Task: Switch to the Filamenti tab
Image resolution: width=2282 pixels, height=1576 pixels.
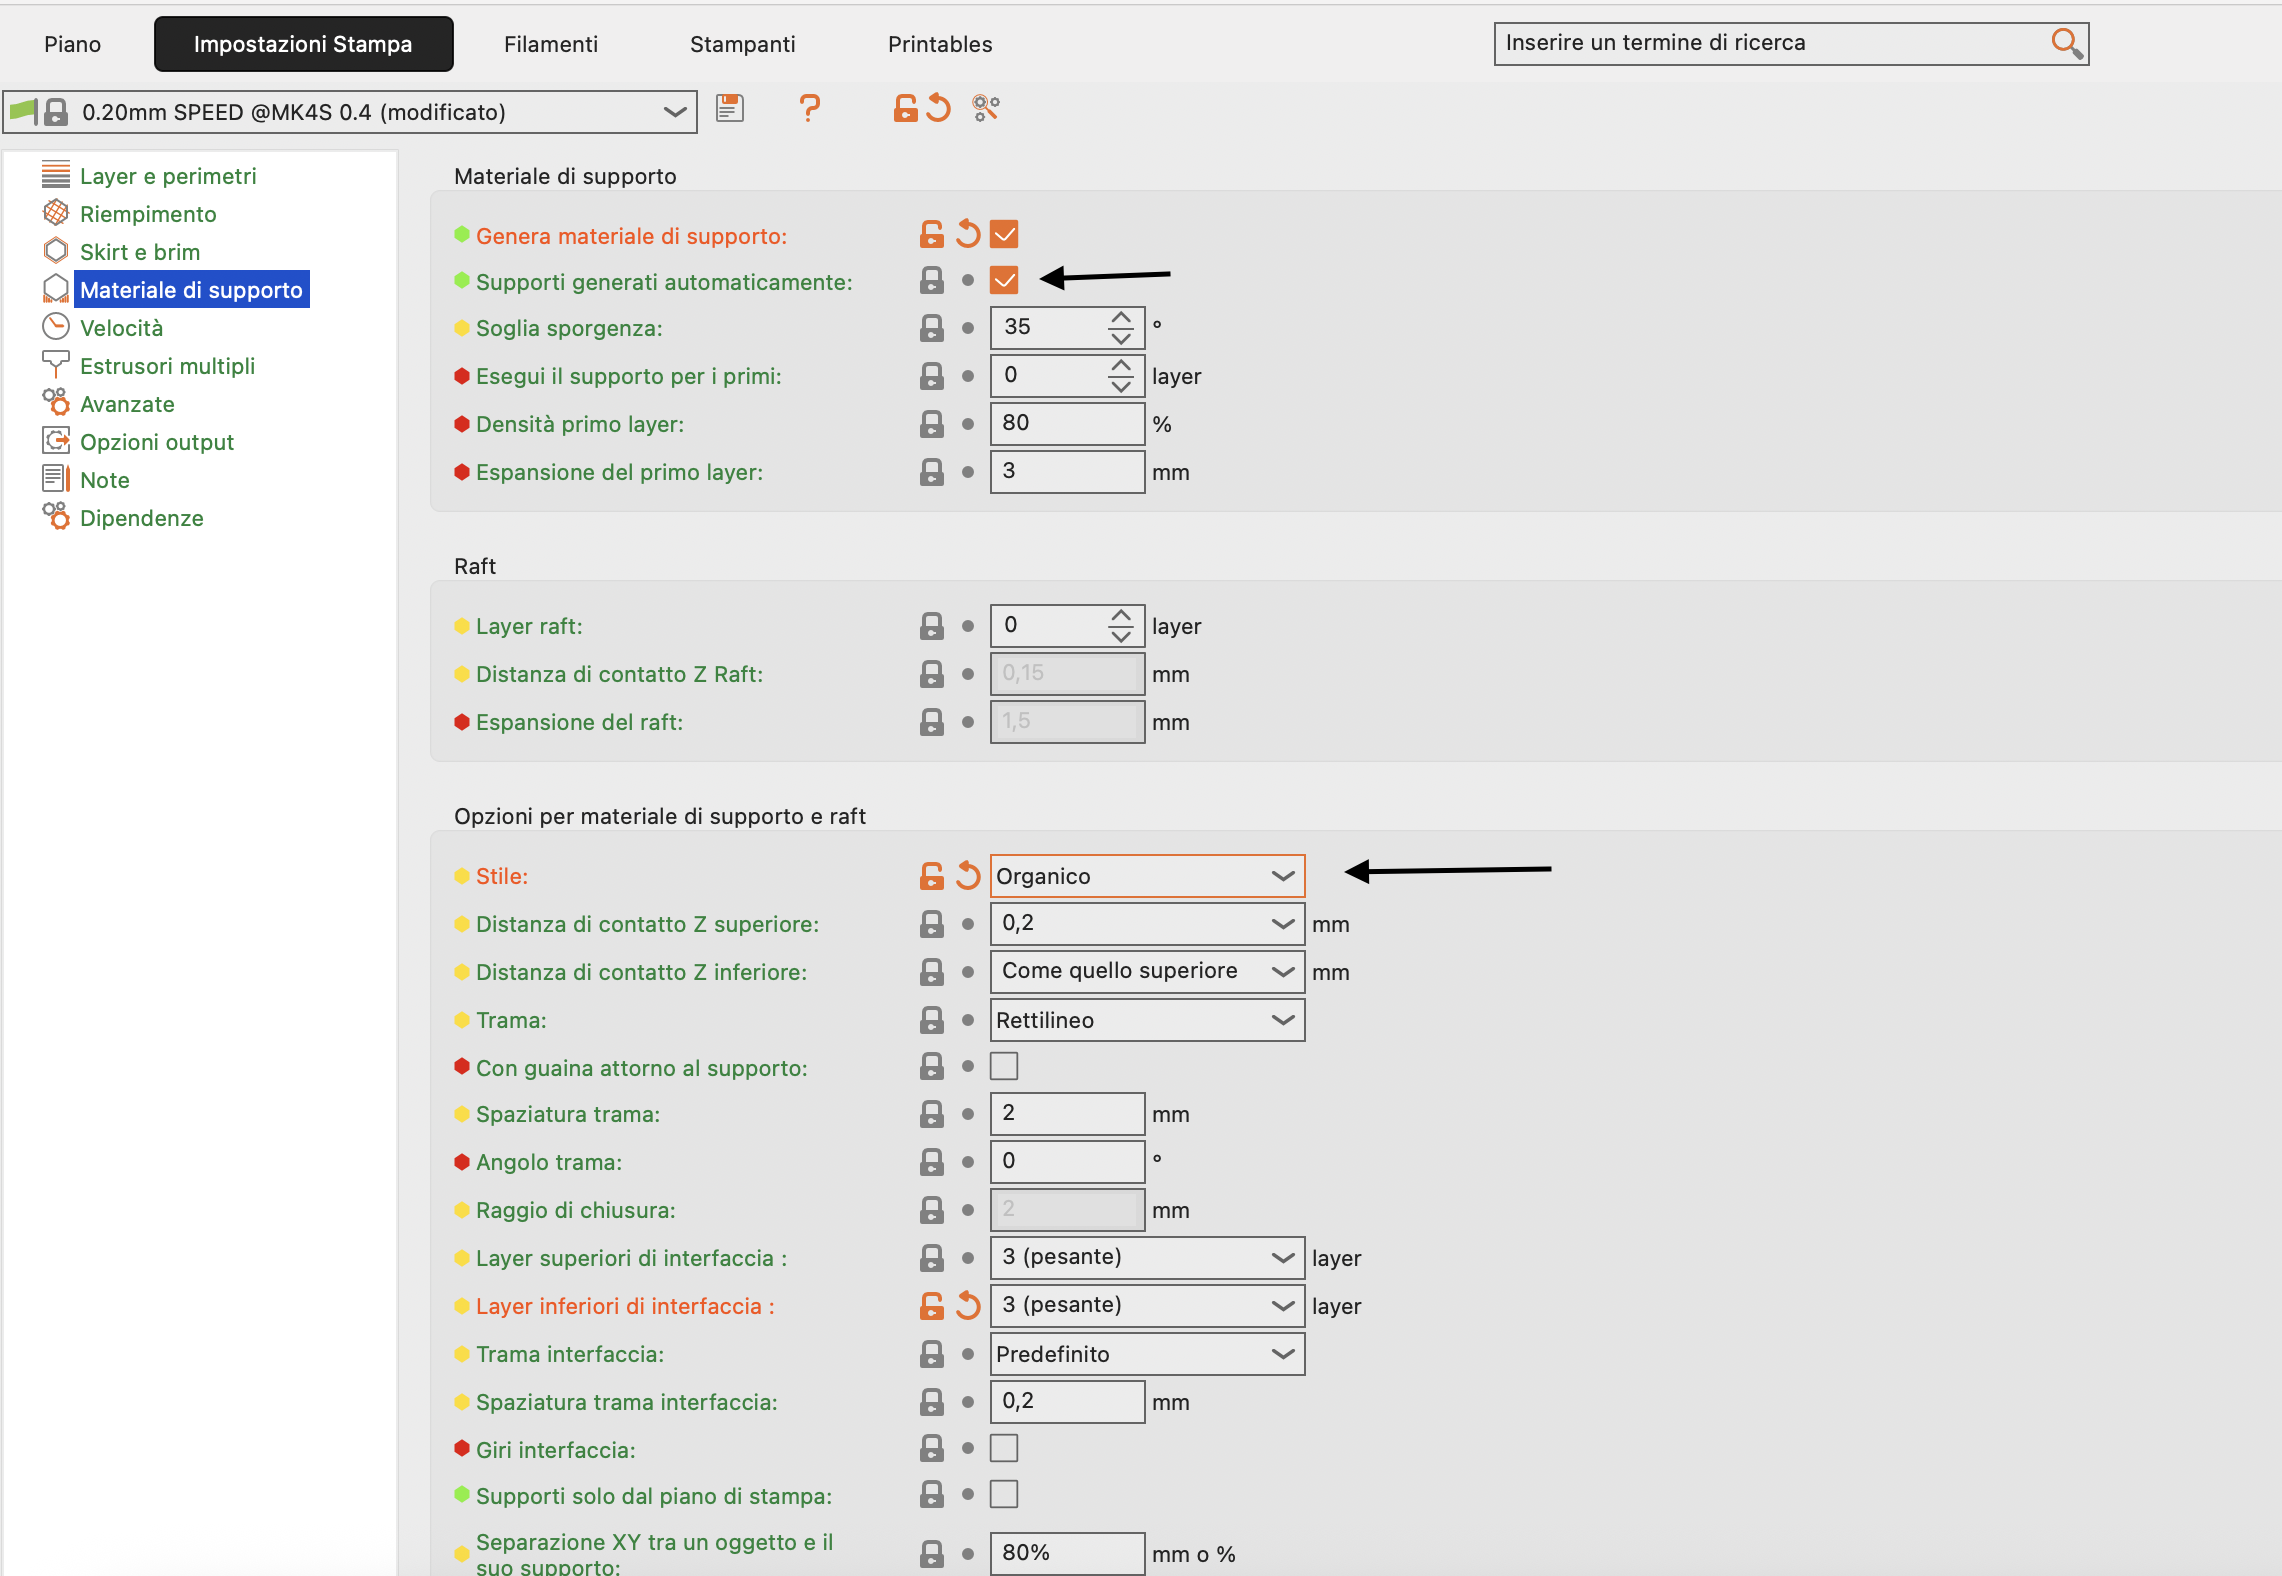Action: (550, 44)
